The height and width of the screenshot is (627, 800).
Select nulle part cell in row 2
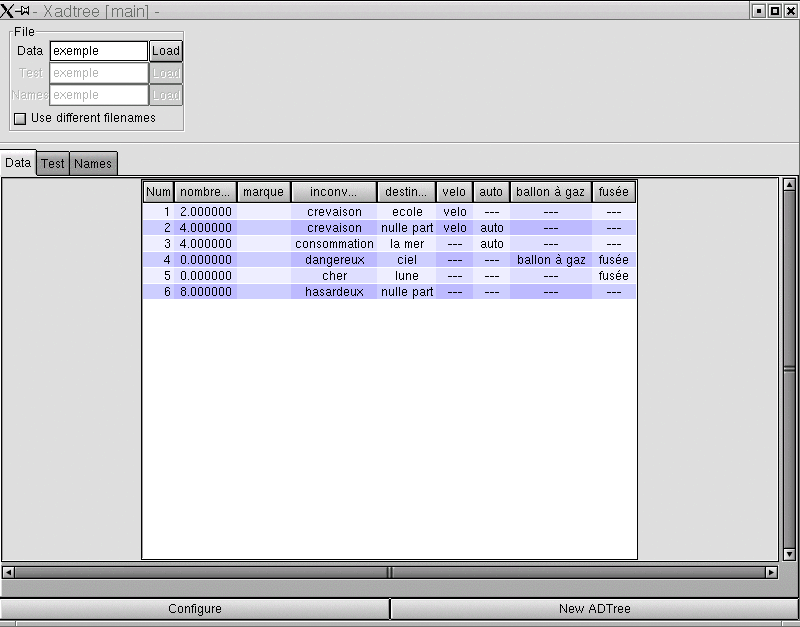[407, 228]
